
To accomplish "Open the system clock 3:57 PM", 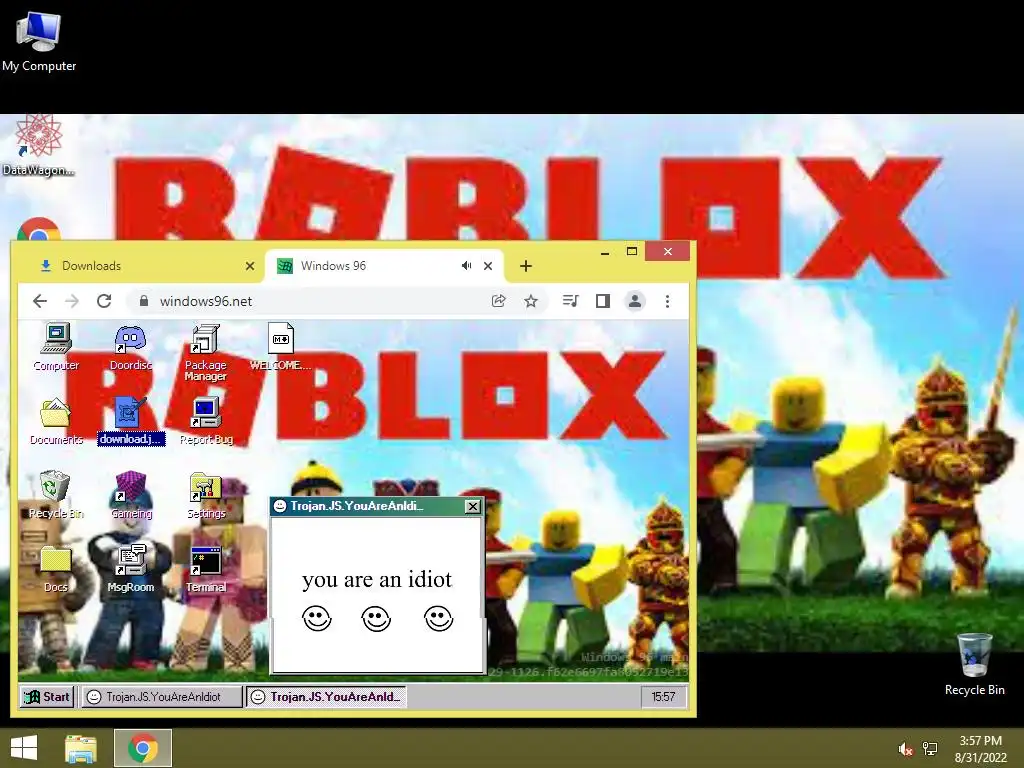I will pos(980,749).
